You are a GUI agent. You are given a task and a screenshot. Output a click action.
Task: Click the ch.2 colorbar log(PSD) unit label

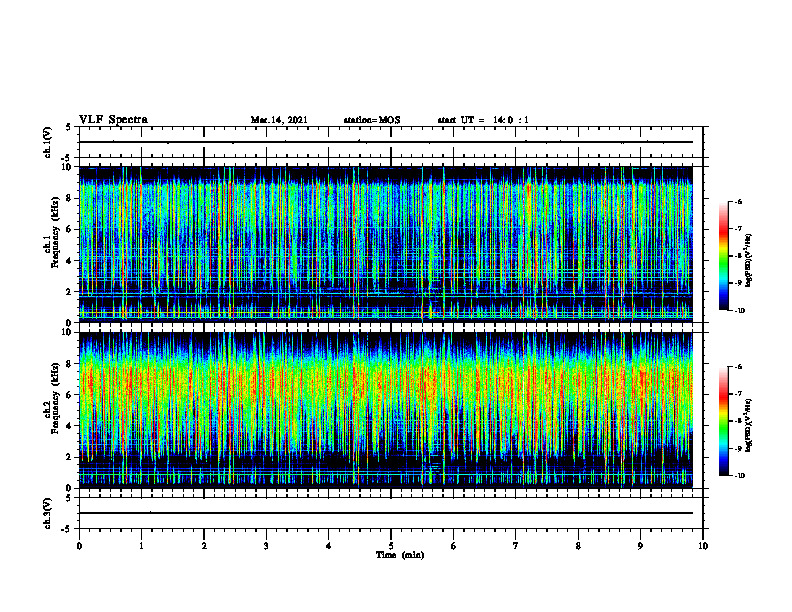[x=749, y=425]
